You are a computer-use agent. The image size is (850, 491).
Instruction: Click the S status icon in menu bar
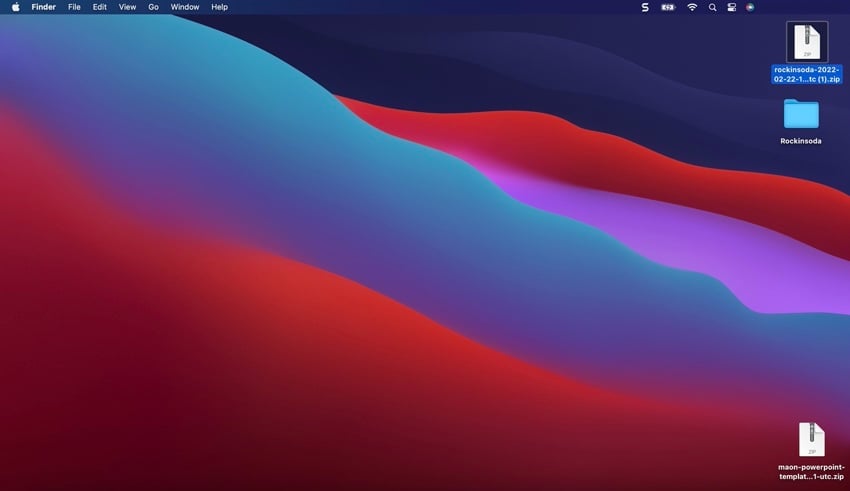click(x=645, y=7)
